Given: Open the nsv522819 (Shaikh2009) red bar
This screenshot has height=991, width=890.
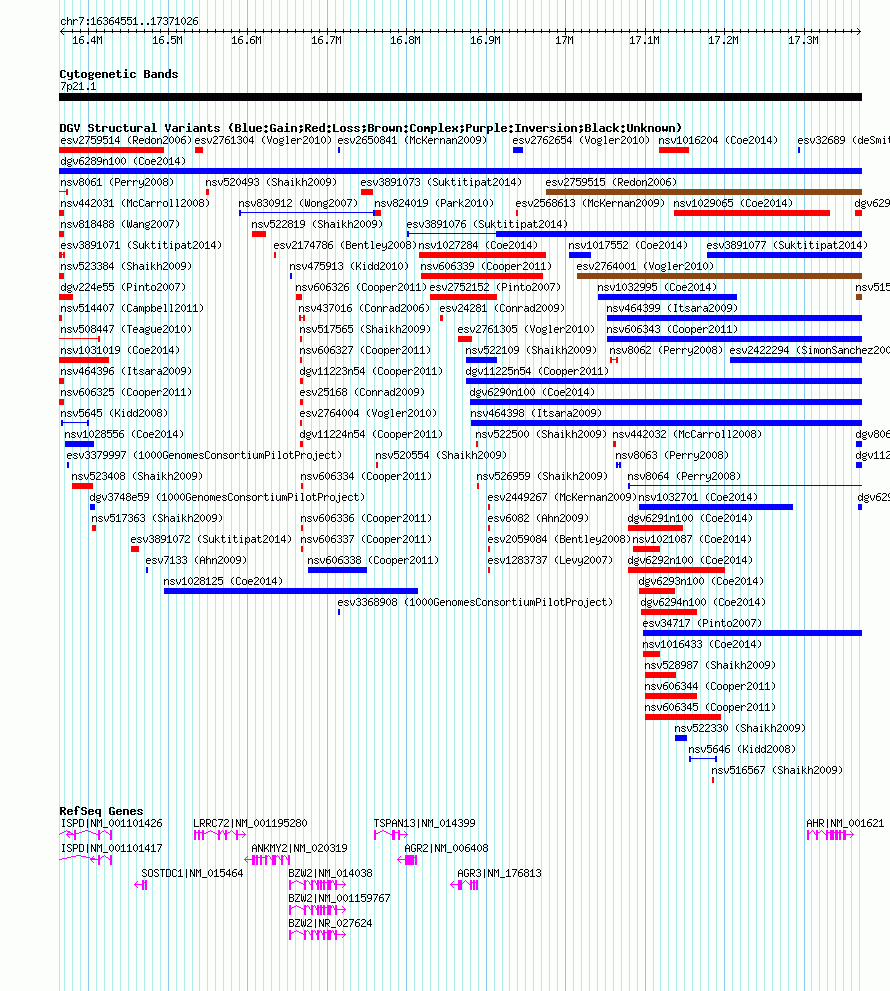Looking at the screenshot, I should click(259, 234).
